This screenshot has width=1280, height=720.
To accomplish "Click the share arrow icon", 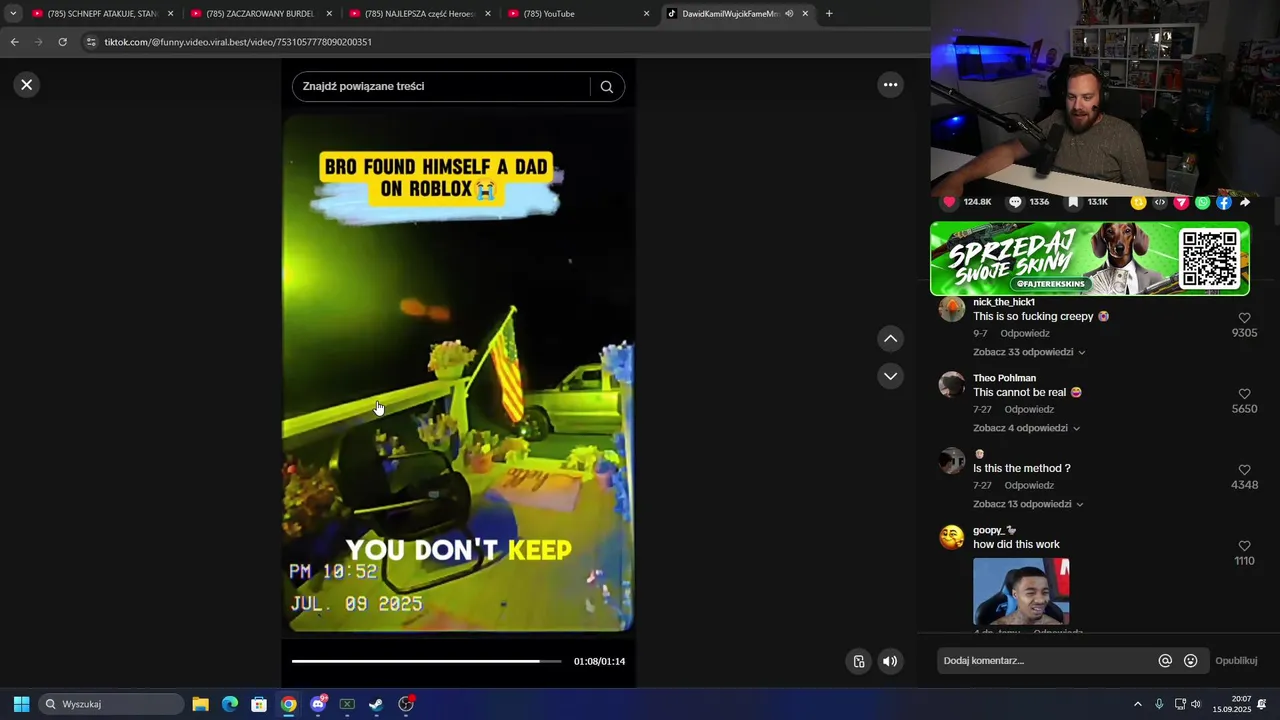I will [x=1245, y=202].
